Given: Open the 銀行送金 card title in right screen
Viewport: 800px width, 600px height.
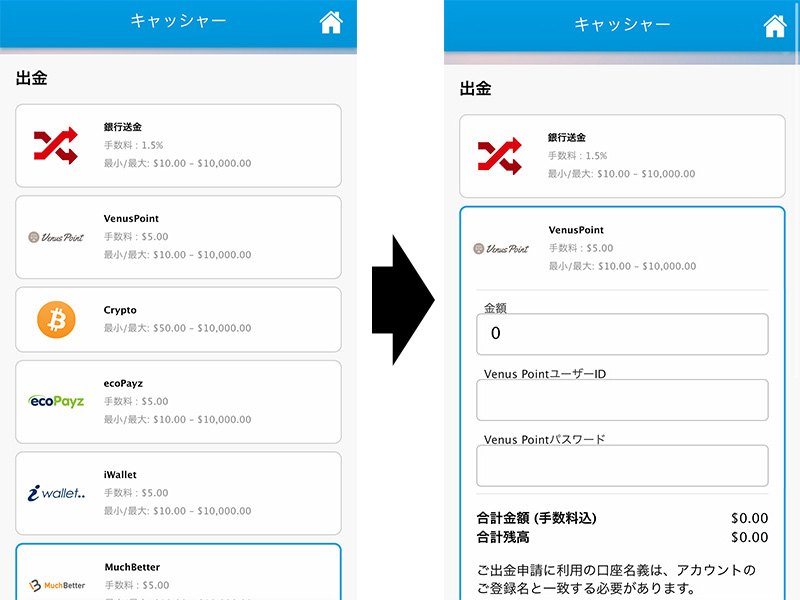Looking at the screenshot, I should (x=567, y=138).
